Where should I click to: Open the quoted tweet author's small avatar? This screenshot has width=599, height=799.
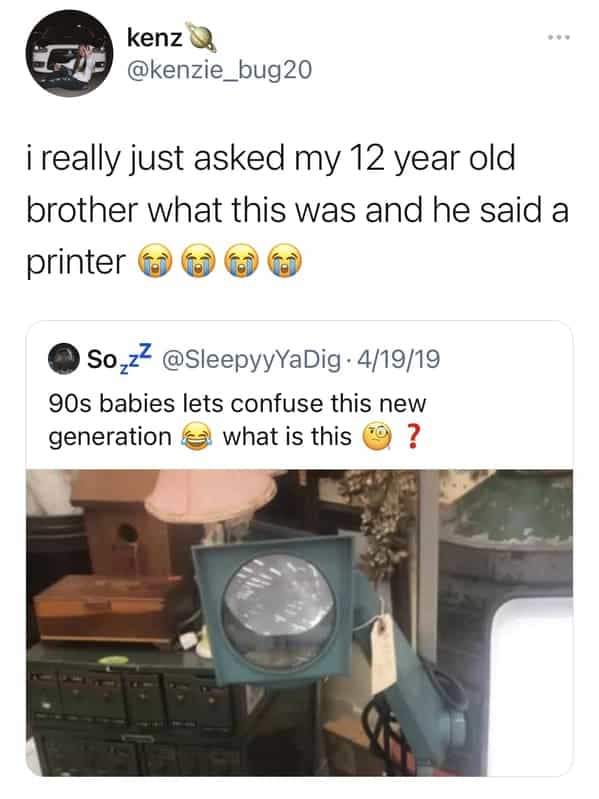coord(63,359)
